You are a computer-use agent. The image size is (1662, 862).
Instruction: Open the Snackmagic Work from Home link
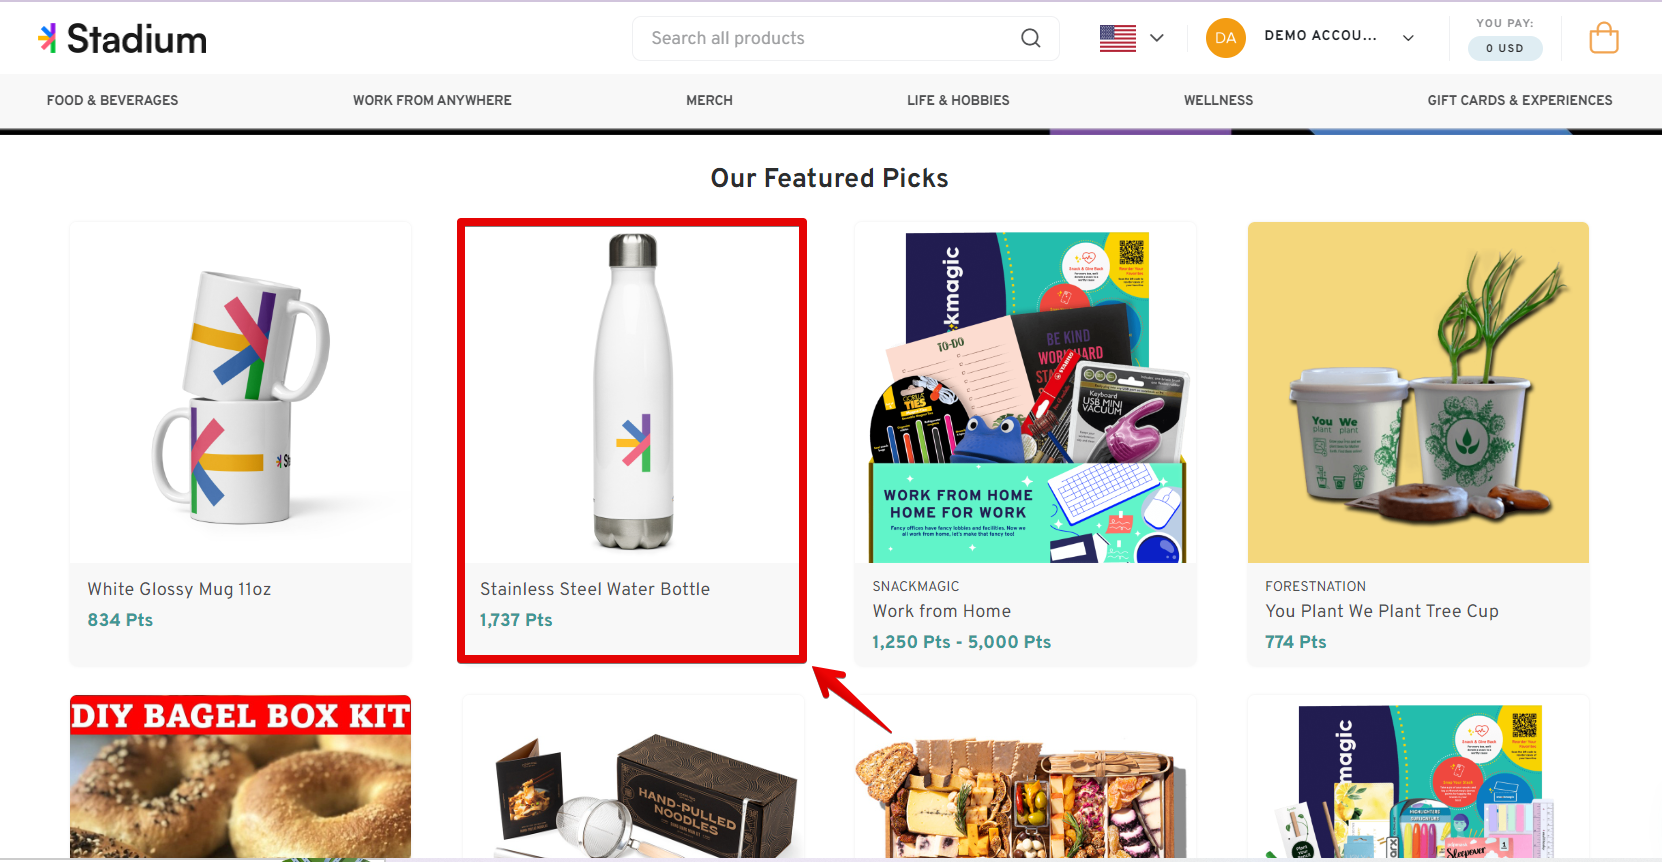pos(941,611)
